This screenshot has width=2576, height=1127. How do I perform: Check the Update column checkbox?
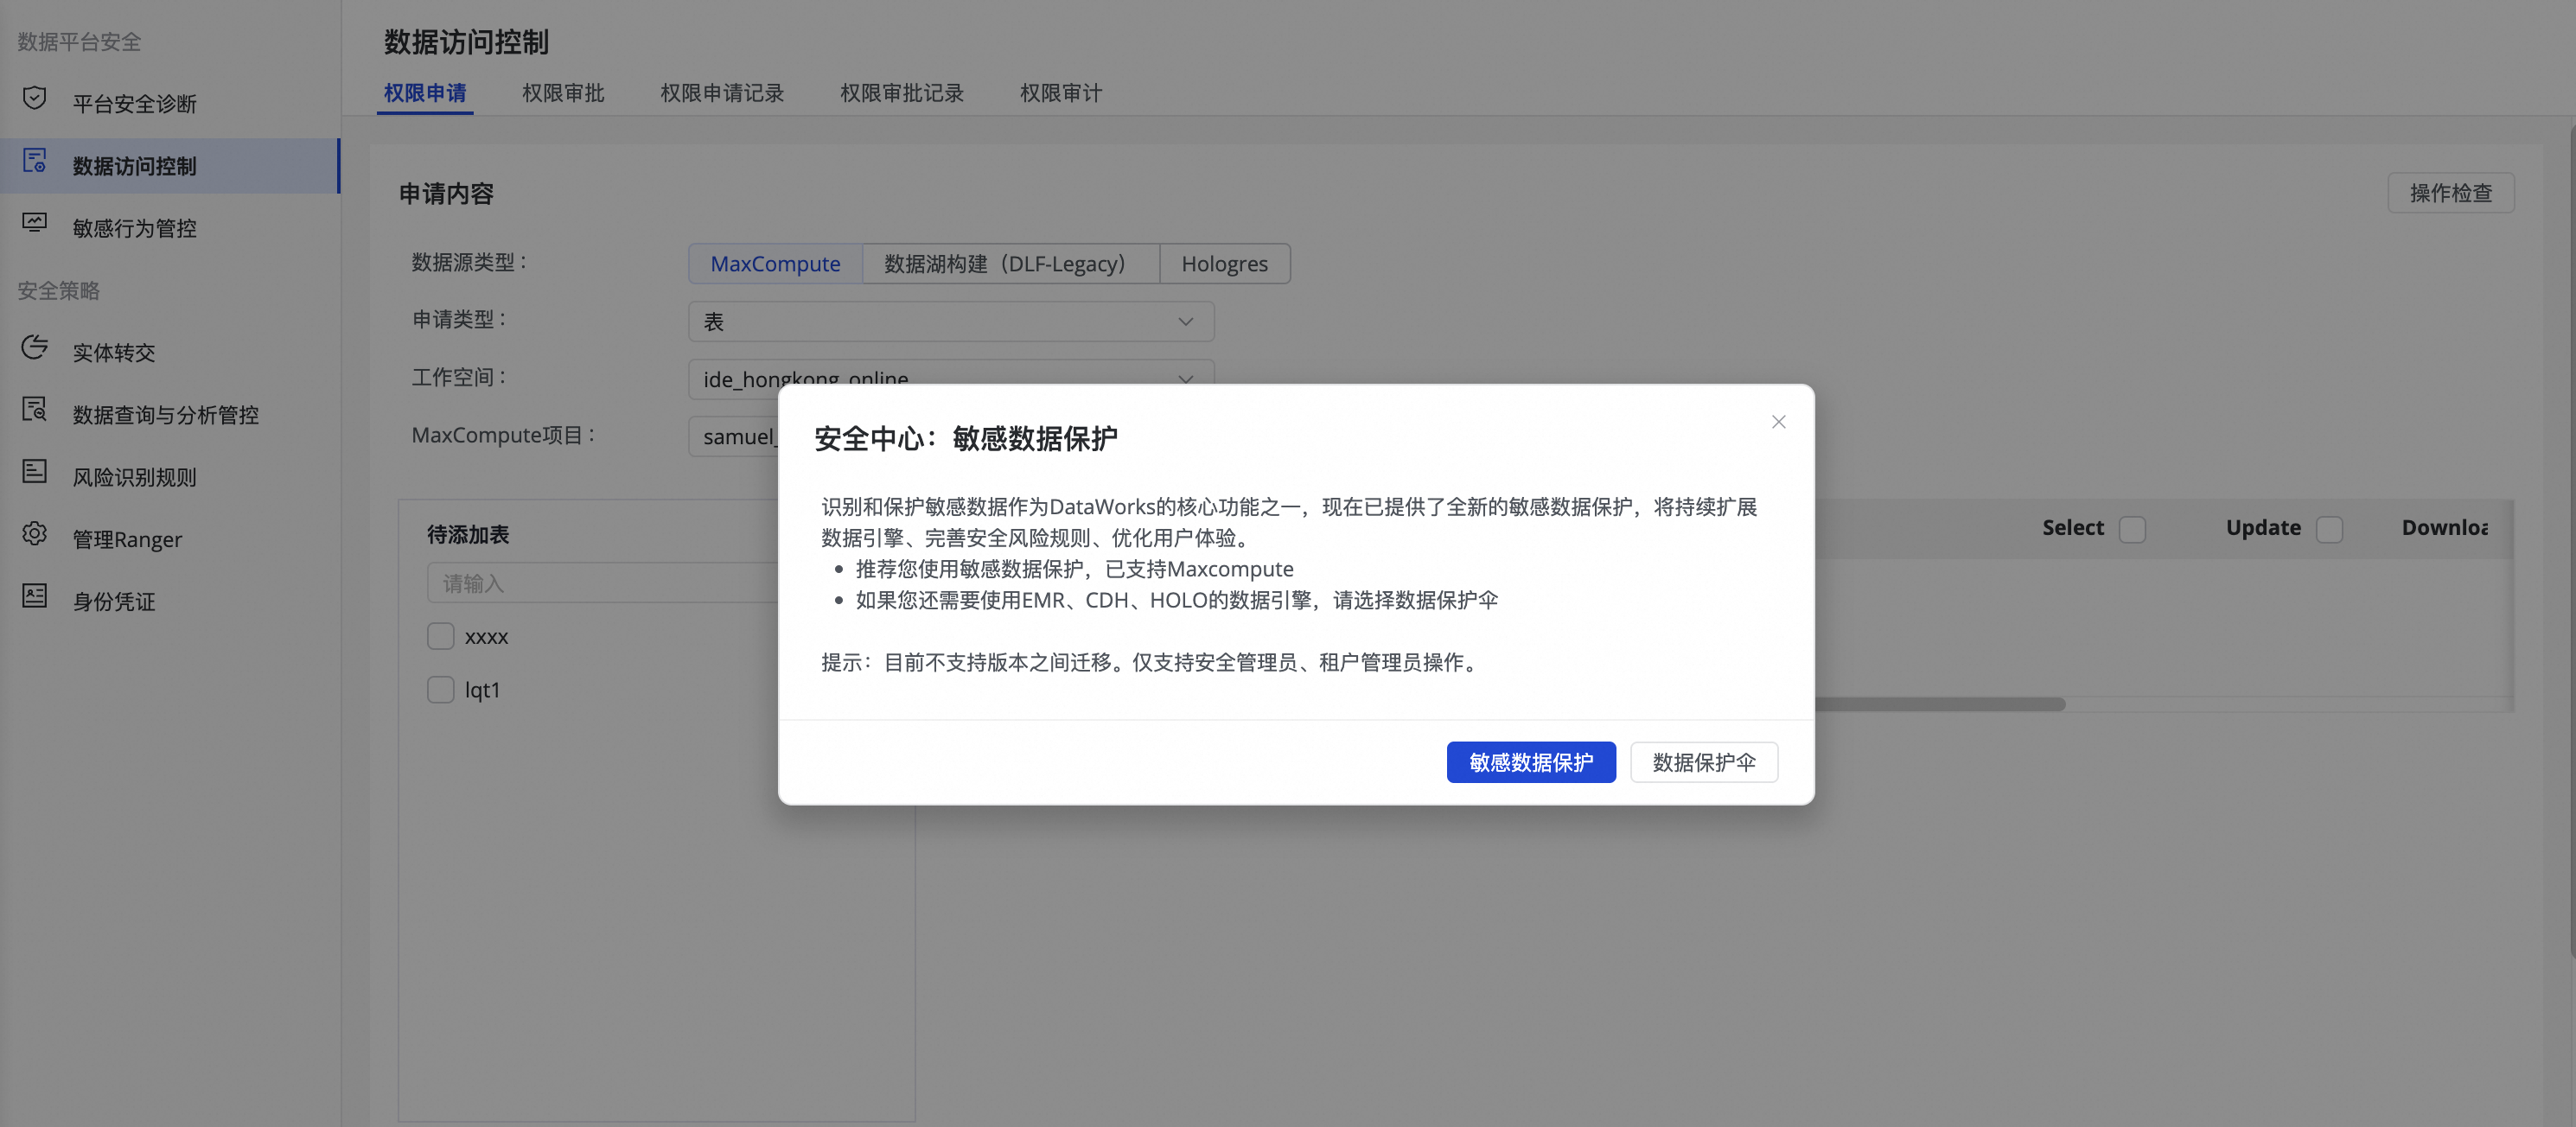pyautogui.click(x=2329, y=529)
